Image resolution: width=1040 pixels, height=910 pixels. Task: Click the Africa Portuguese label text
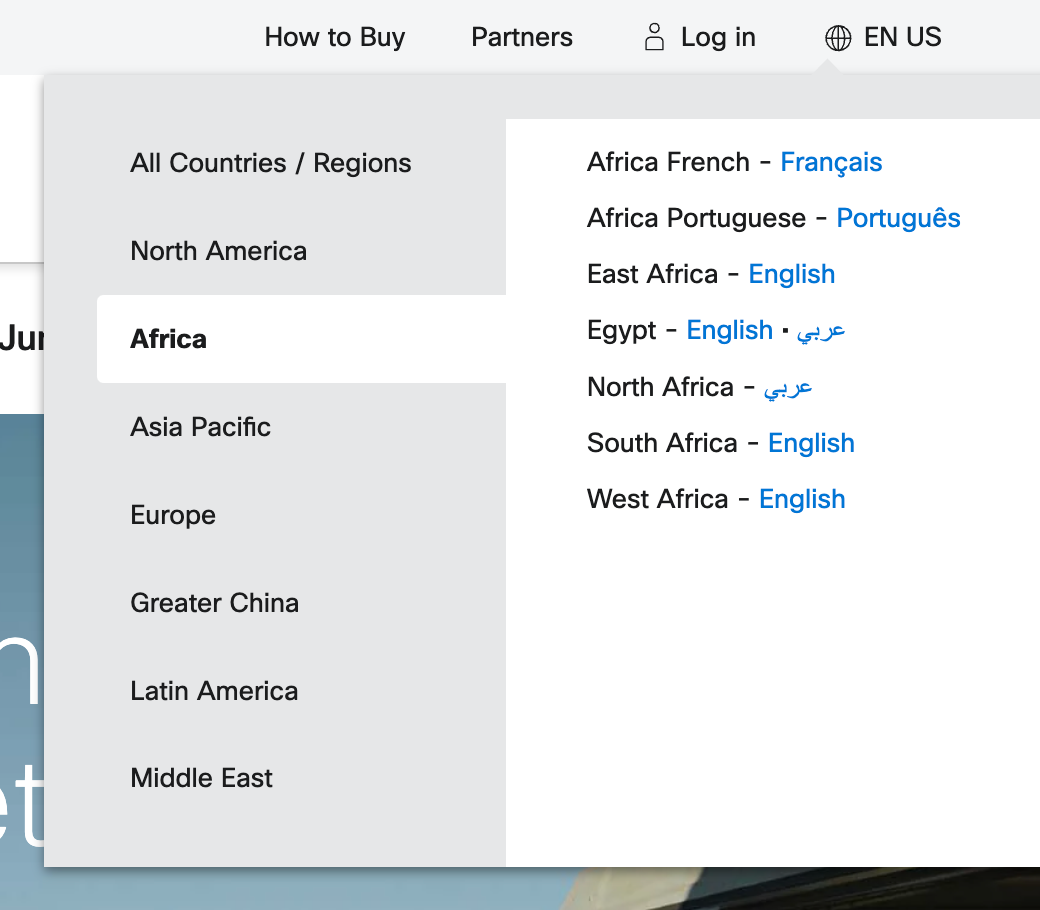point(696,218)
